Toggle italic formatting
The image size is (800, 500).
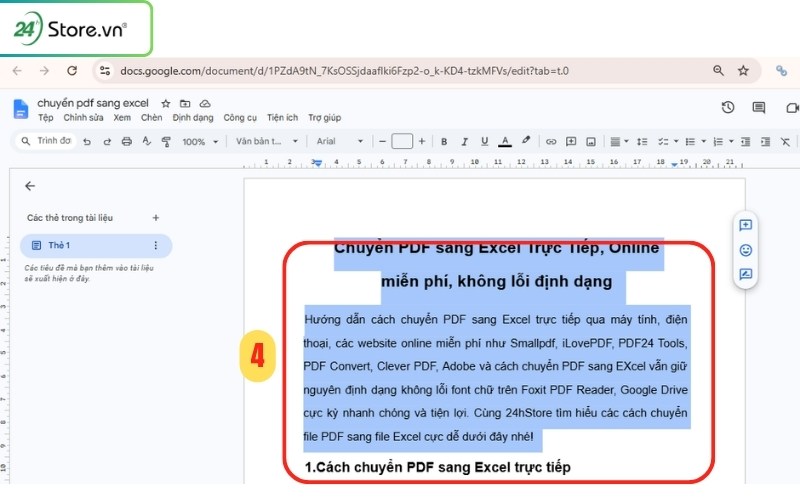464,142
